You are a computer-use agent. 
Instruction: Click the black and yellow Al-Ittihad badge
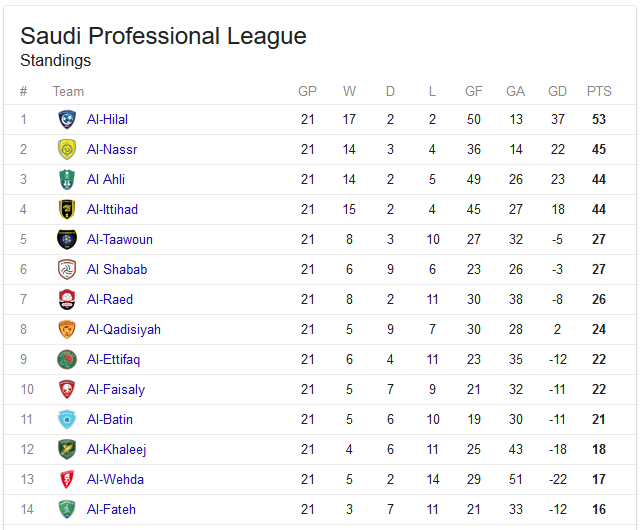click(x=67, y=209)
